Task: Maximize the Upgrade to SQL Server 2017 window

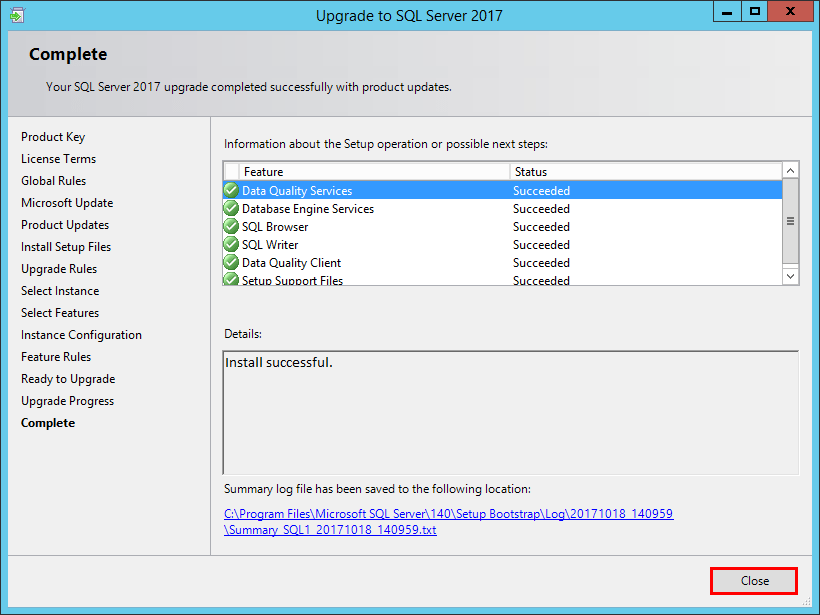Action: 755,12
